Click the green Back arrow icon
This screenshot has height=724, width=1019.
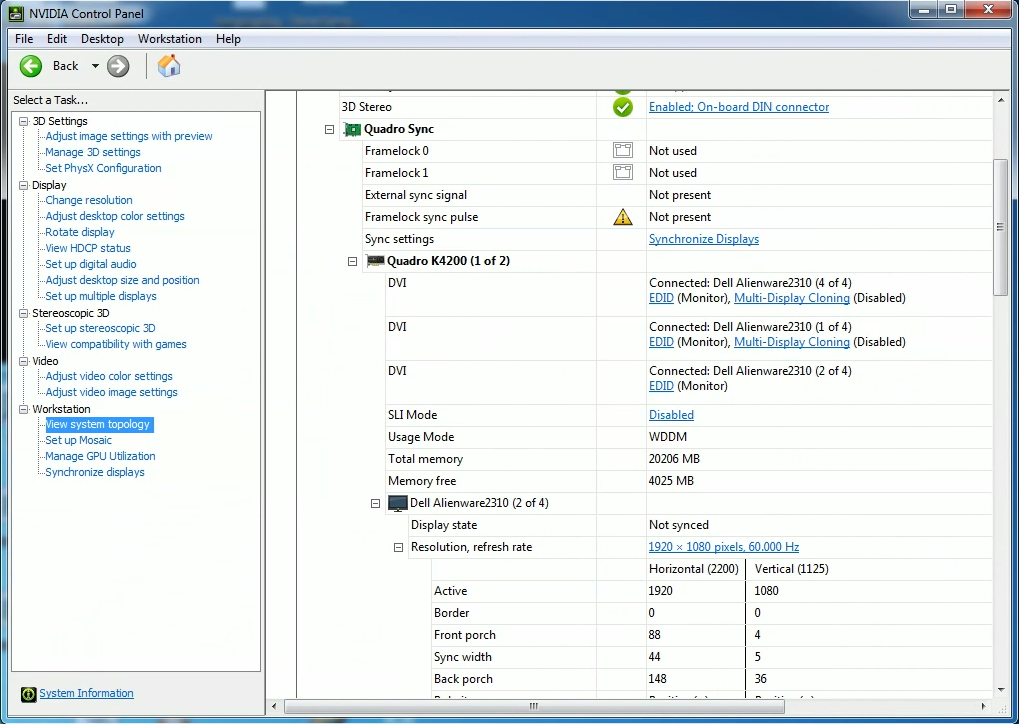[31, 66]
